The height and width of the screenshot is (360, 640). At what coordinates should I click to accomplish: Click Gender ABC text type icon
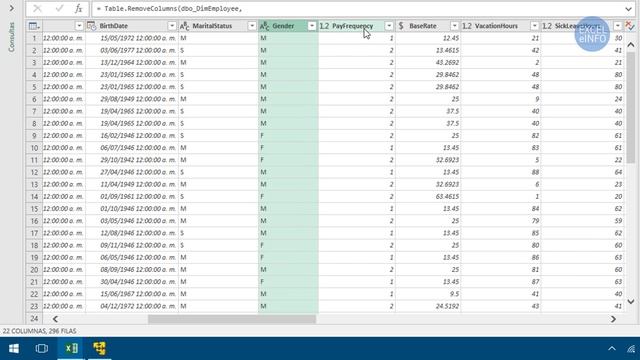264,26
